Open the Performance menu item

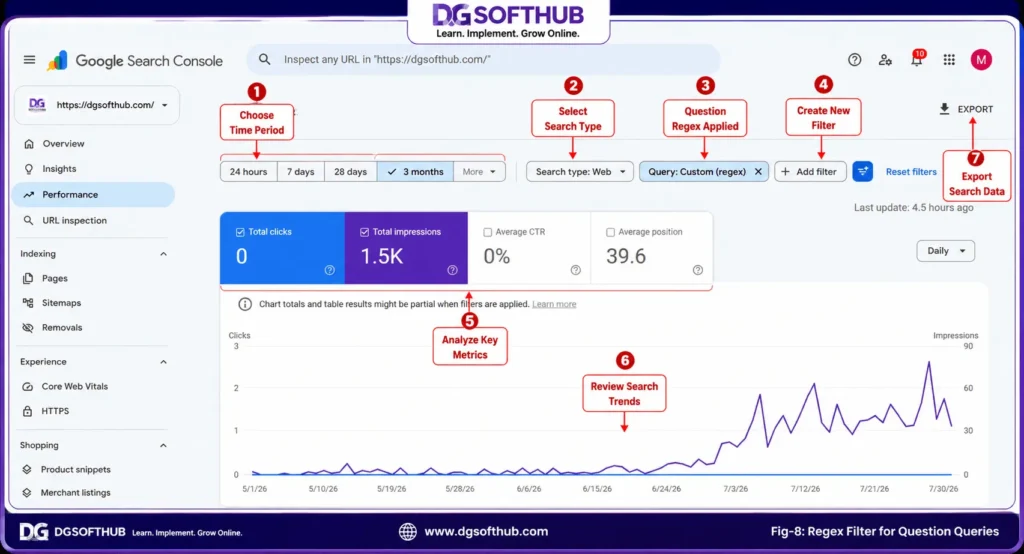click(x=93, y=195)
